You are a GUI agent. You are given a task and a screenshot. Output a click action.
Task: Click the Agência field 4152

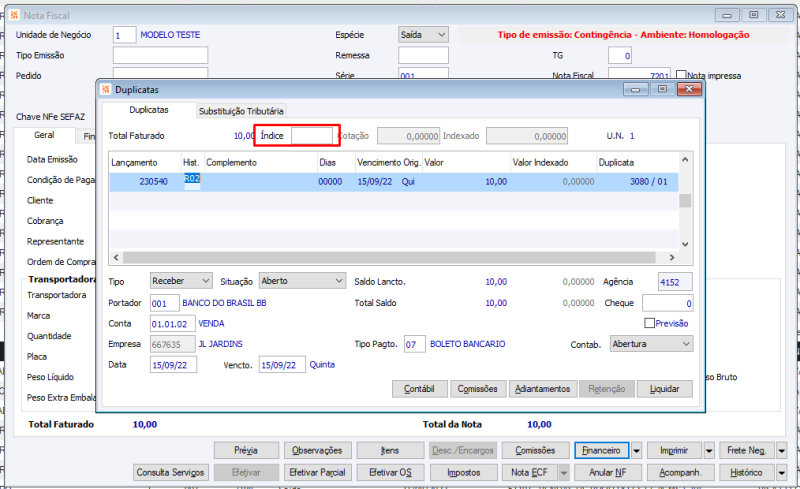coord(675,282)
